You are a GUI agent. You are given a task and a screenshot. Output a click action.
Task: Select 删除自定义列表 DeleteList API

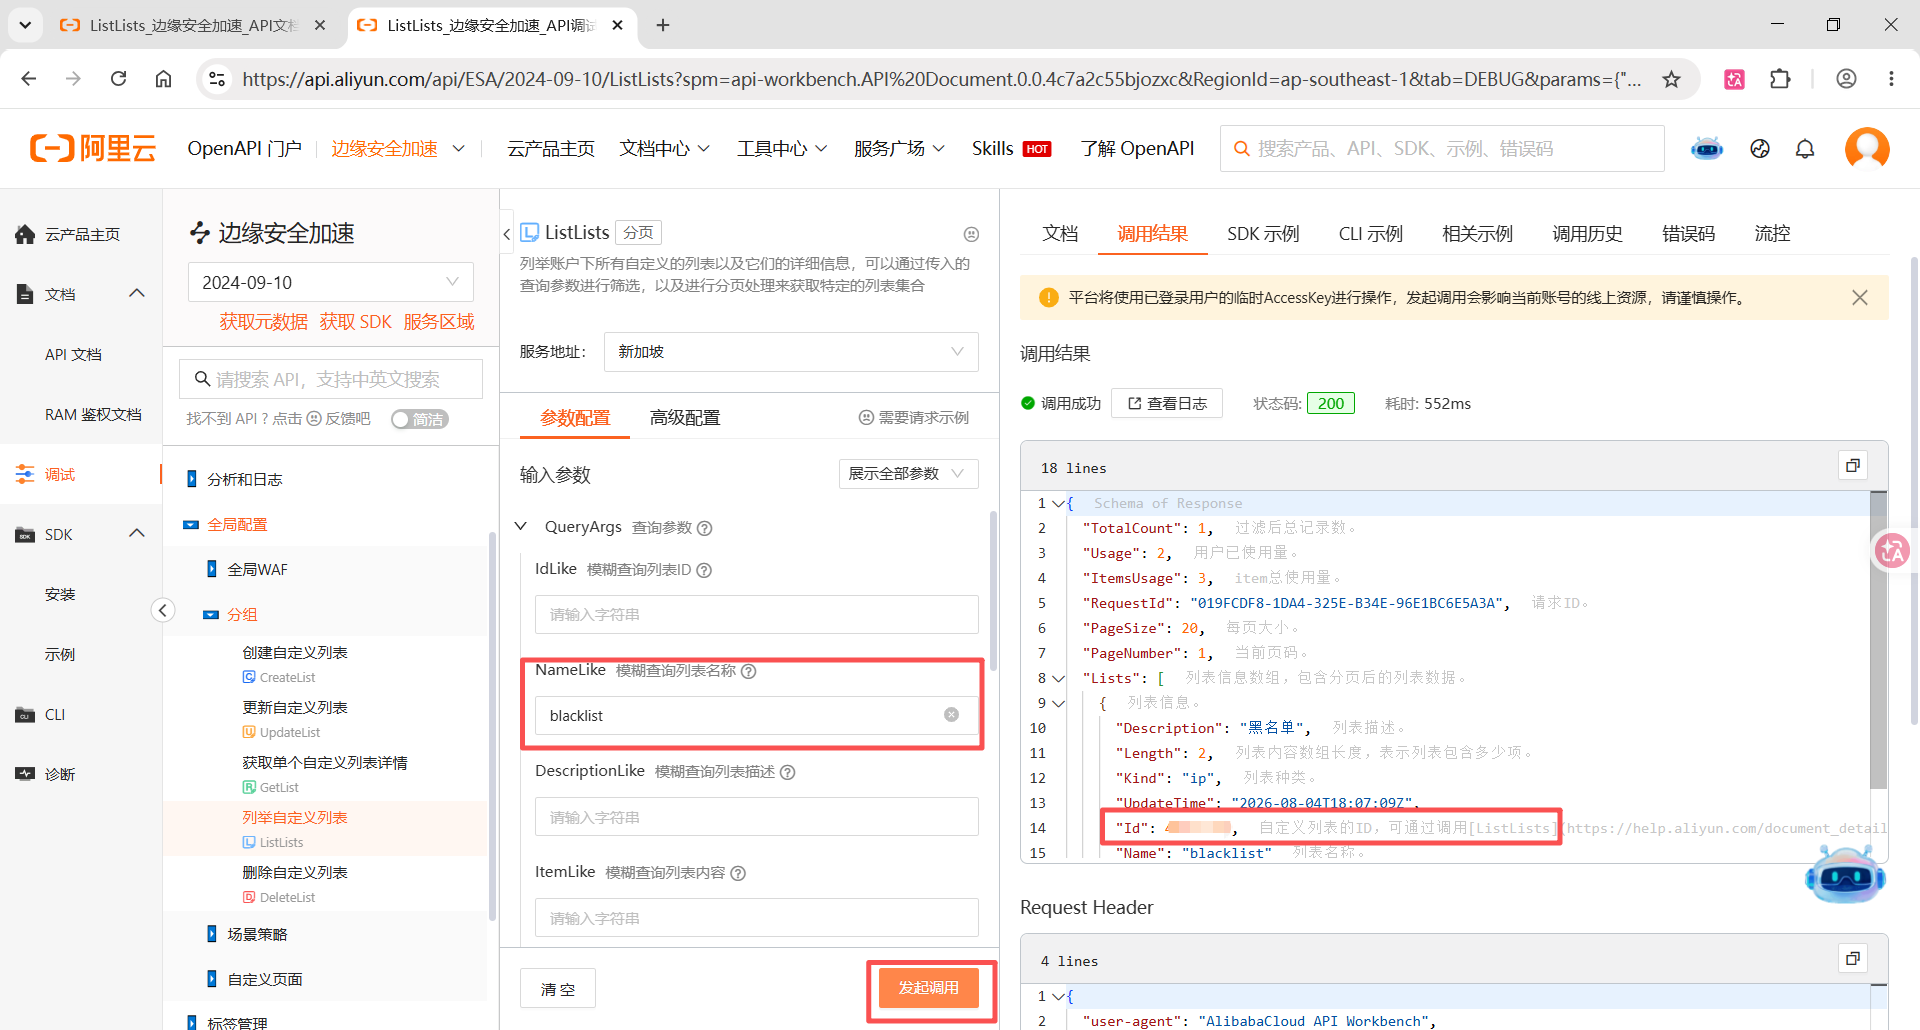(295, 884)
